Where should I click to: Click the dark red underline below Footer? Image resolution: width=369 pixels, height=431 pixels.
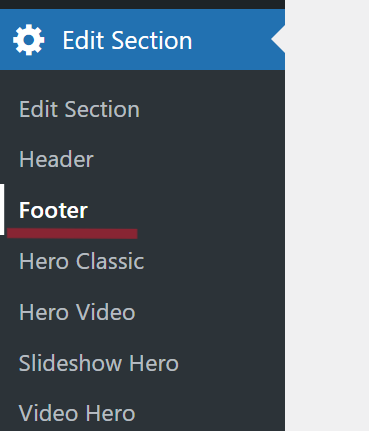click(x=72, y=234)
